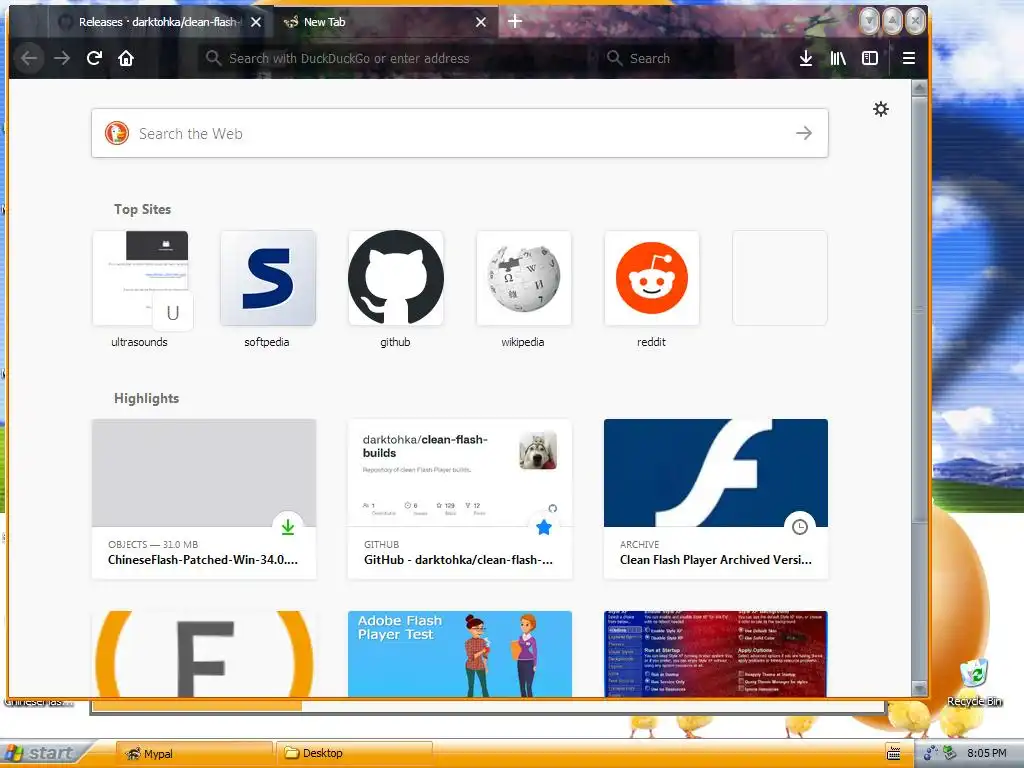The height and width of the screenshot is (768, 1024).
Task: Open GitHub darktohka/clean-flash highlight card
Action: tap(460, 499)
